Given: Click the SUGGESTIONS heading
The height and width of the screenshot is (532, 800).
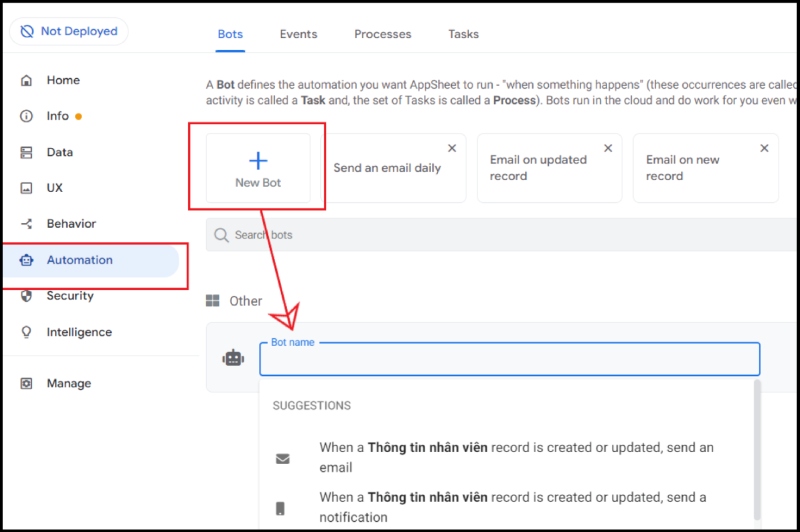Looking at the screenshot, I should (x=312, y=406).
